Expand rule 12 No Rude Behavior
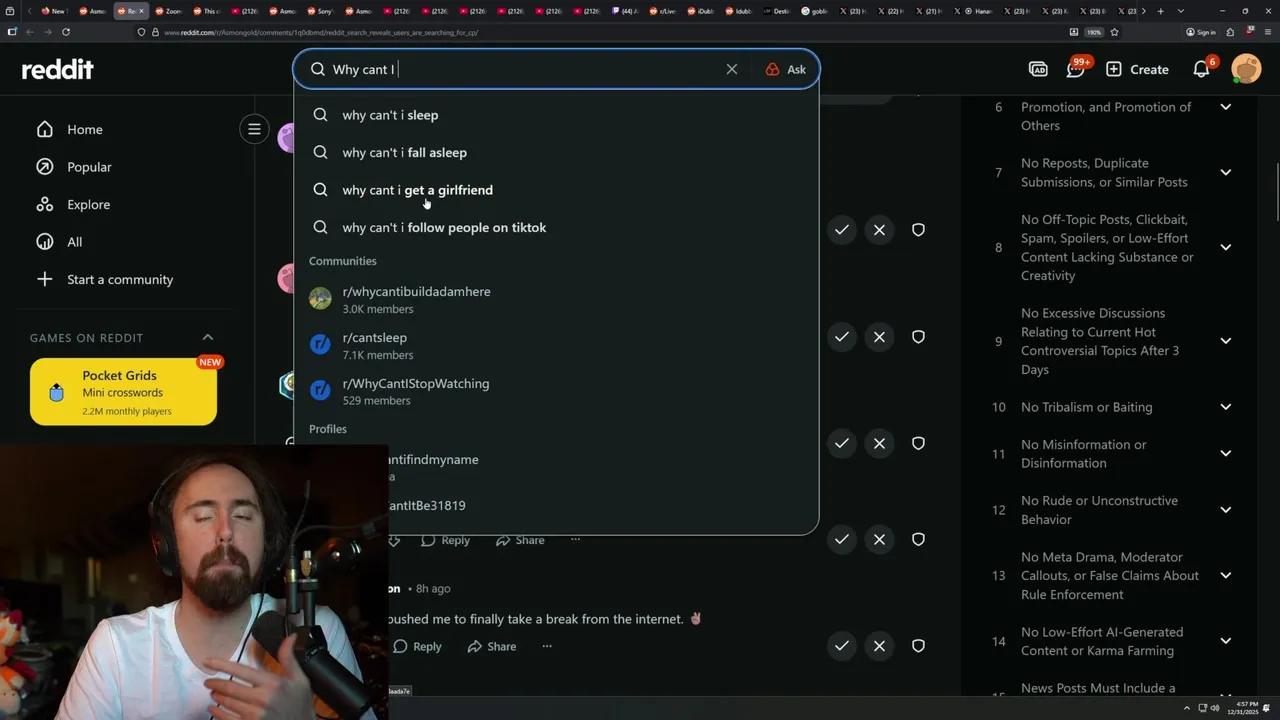Viewport: 1280px width, 720px height. pyautogui.click(x=1225, y=510)
